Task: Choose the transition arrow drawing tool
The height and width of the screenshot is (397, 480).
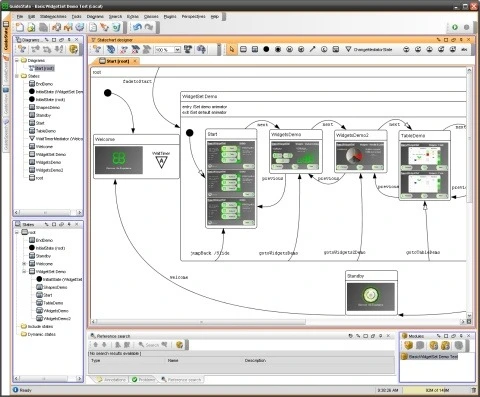Action: (x=312, y=49)
